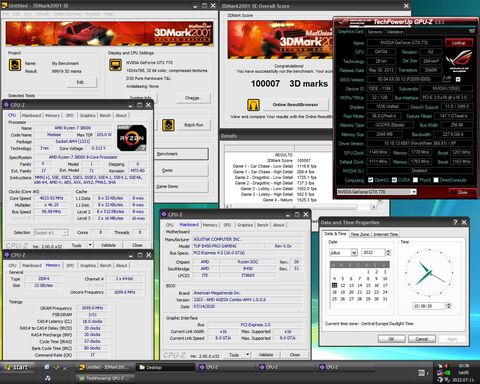Click the help question mark in Date and Time Properties
Screen dimensions: 480x384
click(455, 222)
